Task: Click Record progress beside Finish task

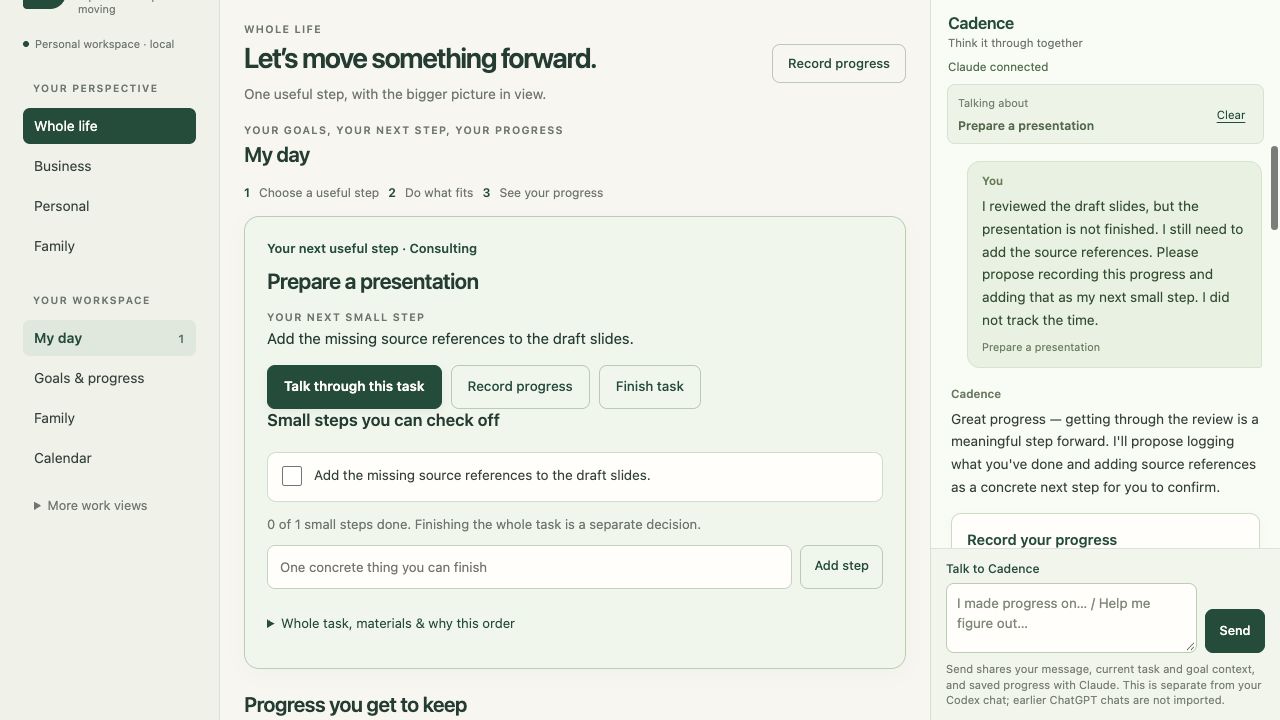Action: point(520,387)
